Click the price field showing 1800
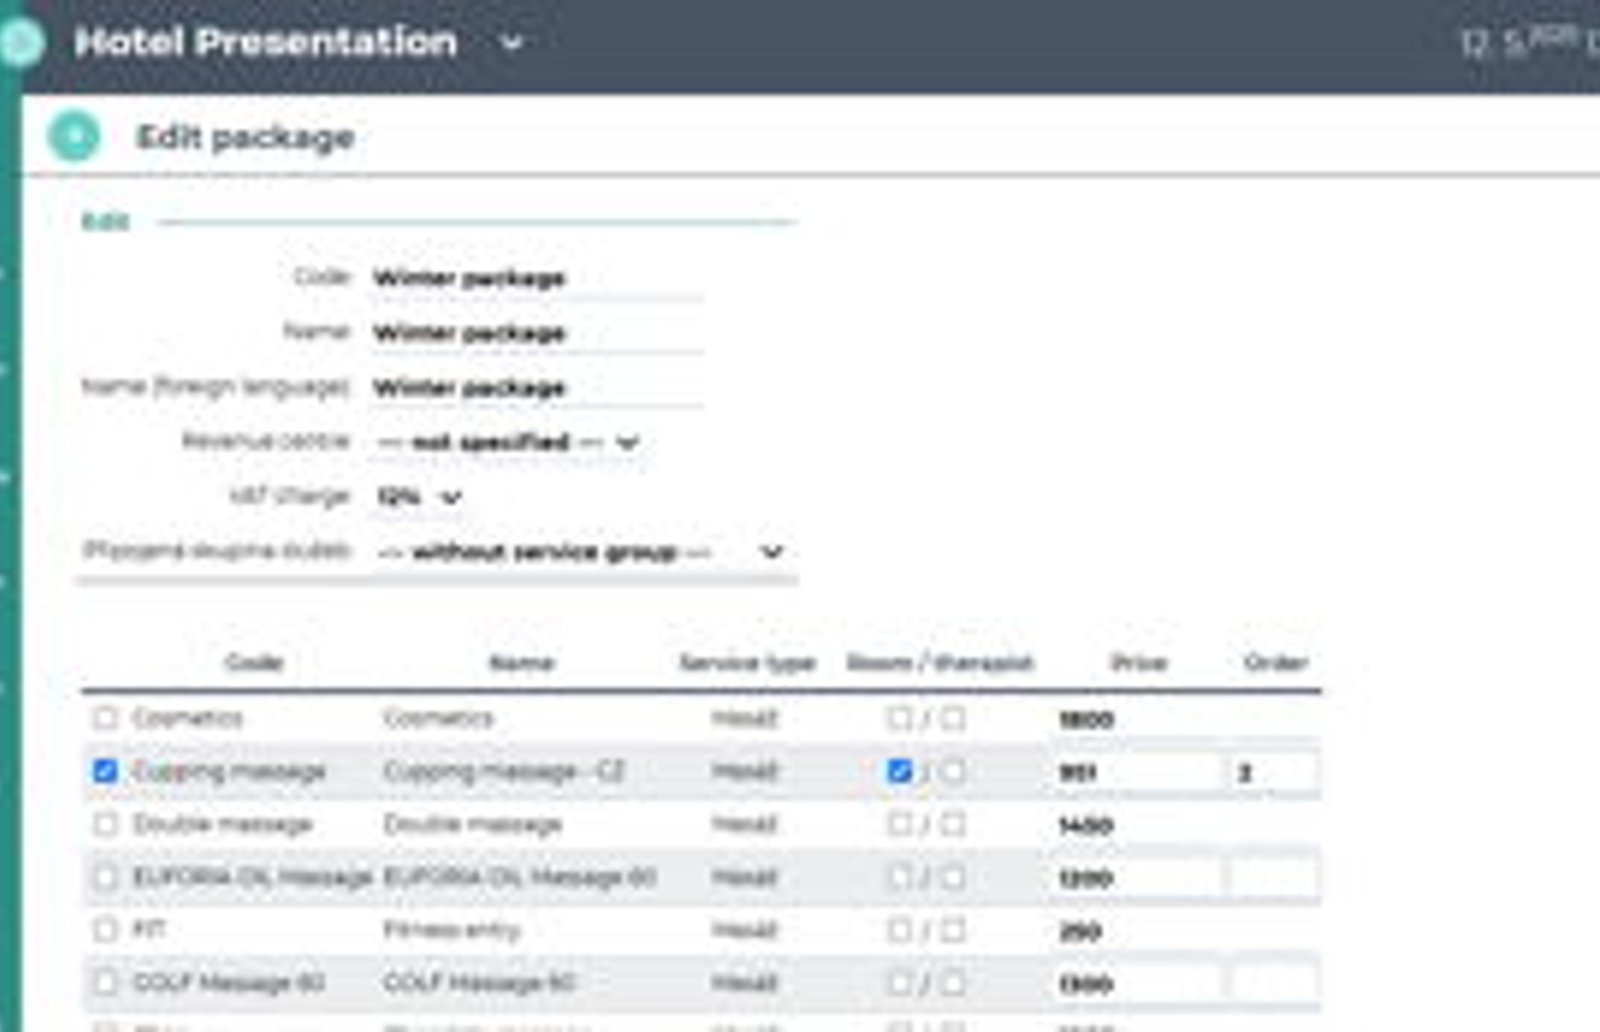 1136,719
